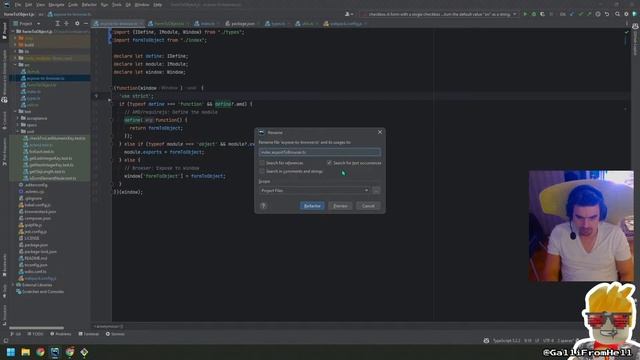Click Collapse All icon in Project panel header
This screenshot has width=640, height=360.
pyautogui.click(x=67, y=24)
